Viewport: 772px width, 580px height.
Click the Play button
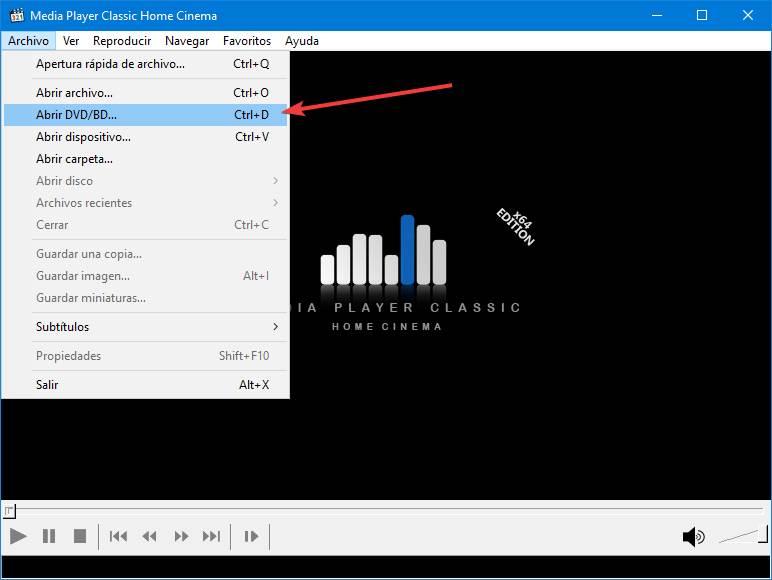(18, 536)
